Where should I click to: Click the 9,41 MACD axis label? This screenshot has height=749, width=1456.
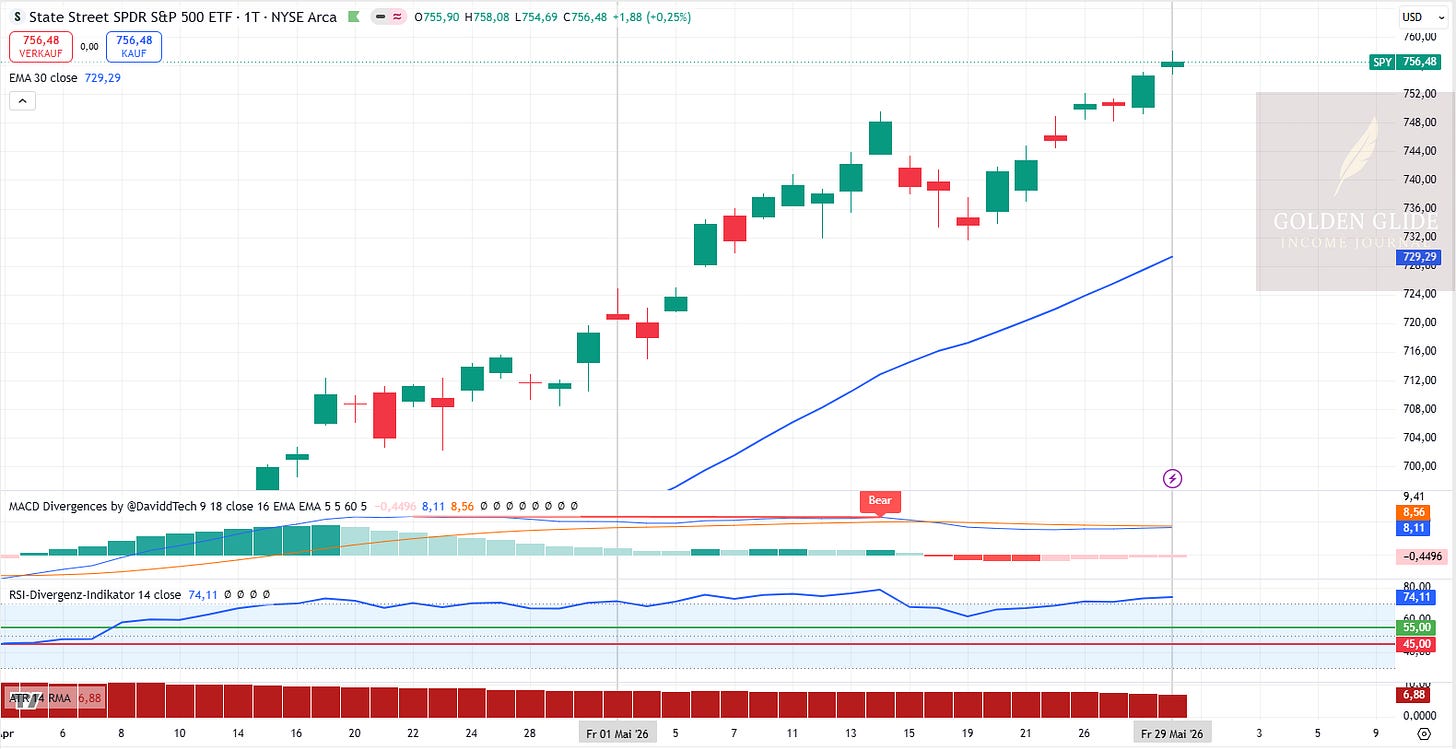pyautogui.click(x=1413, y=495)
